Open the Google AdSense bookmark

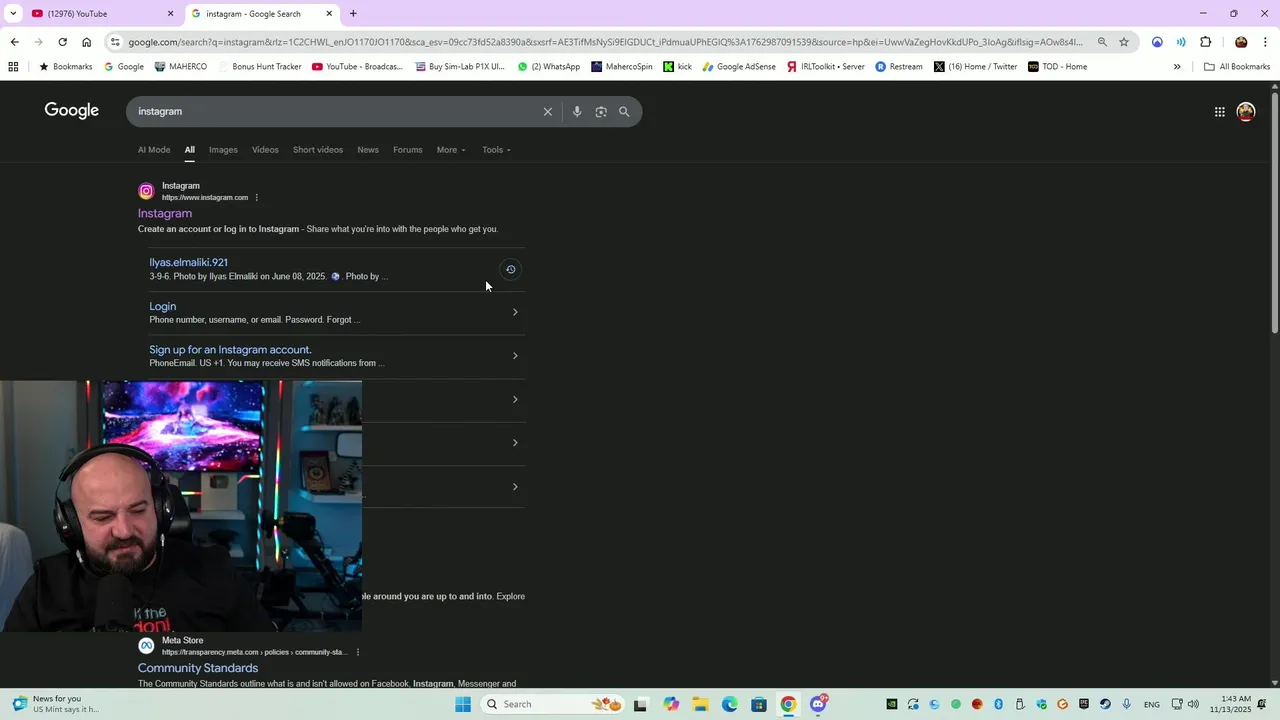click(739, 67)
